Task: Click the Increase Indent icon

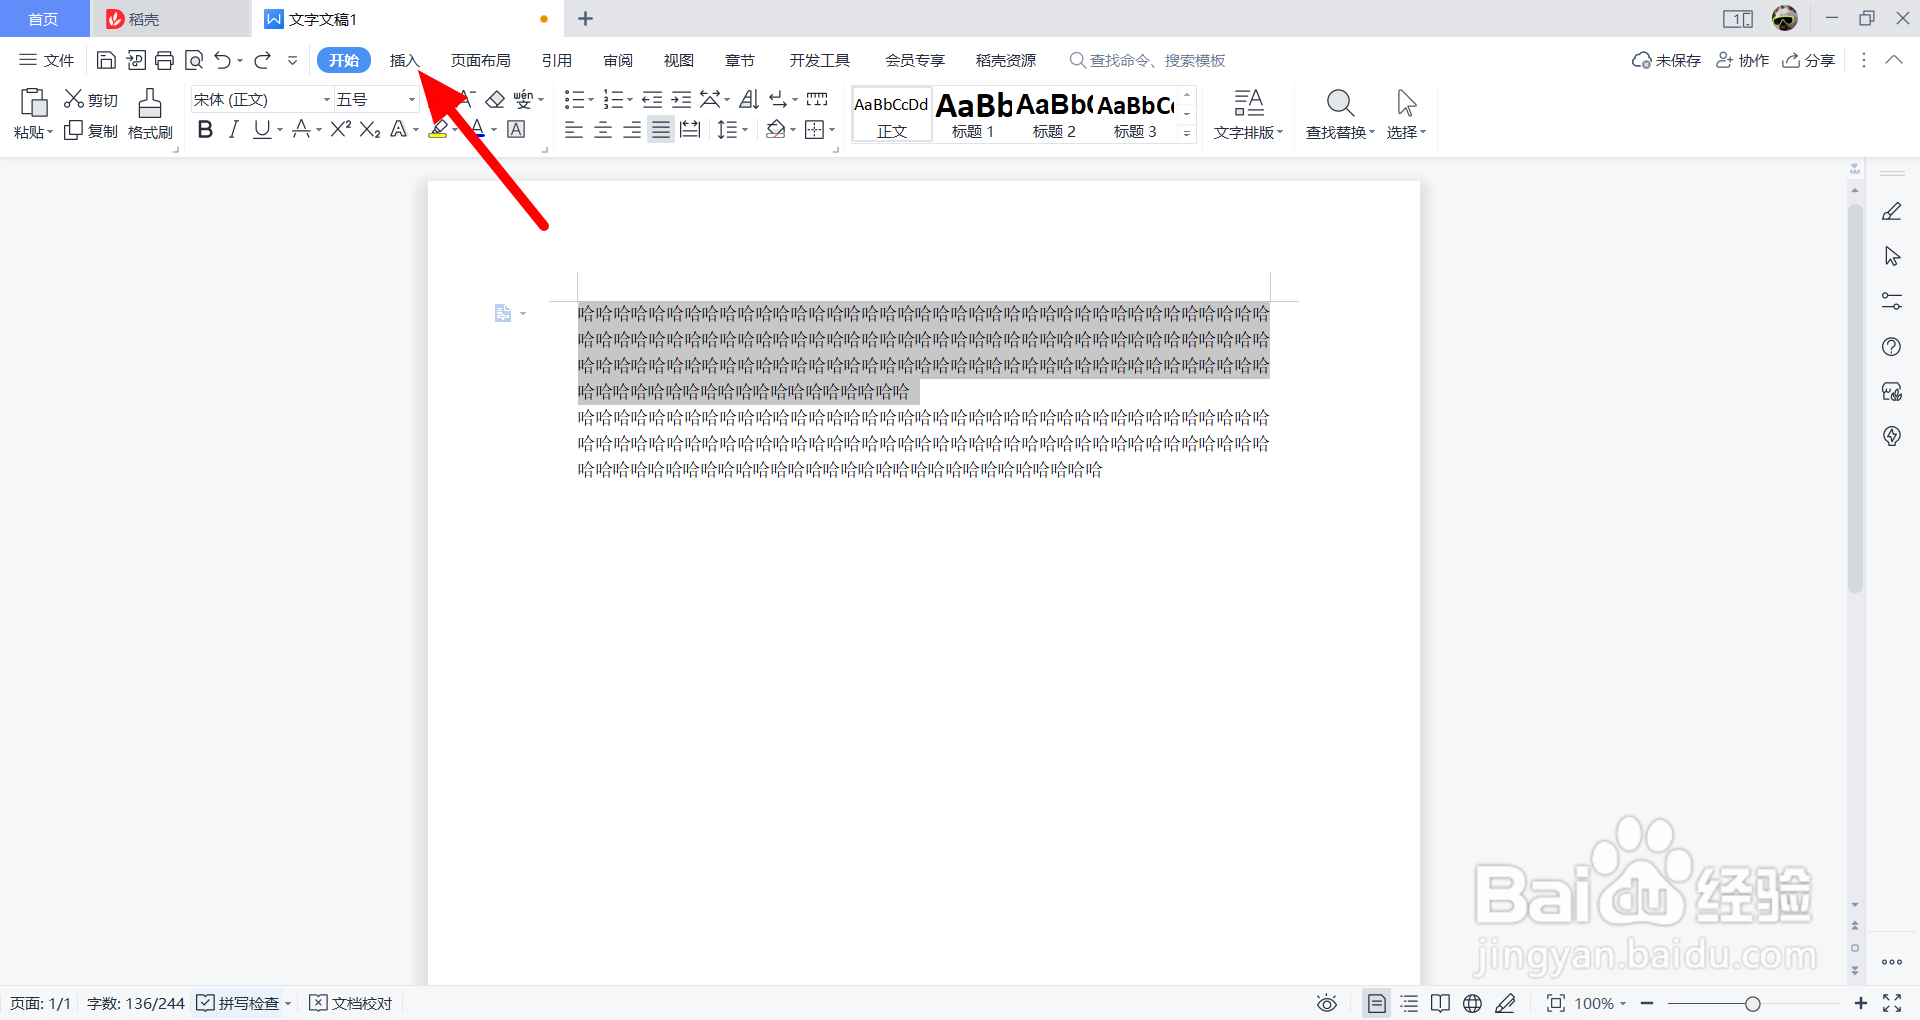Action: pos(681,100)
